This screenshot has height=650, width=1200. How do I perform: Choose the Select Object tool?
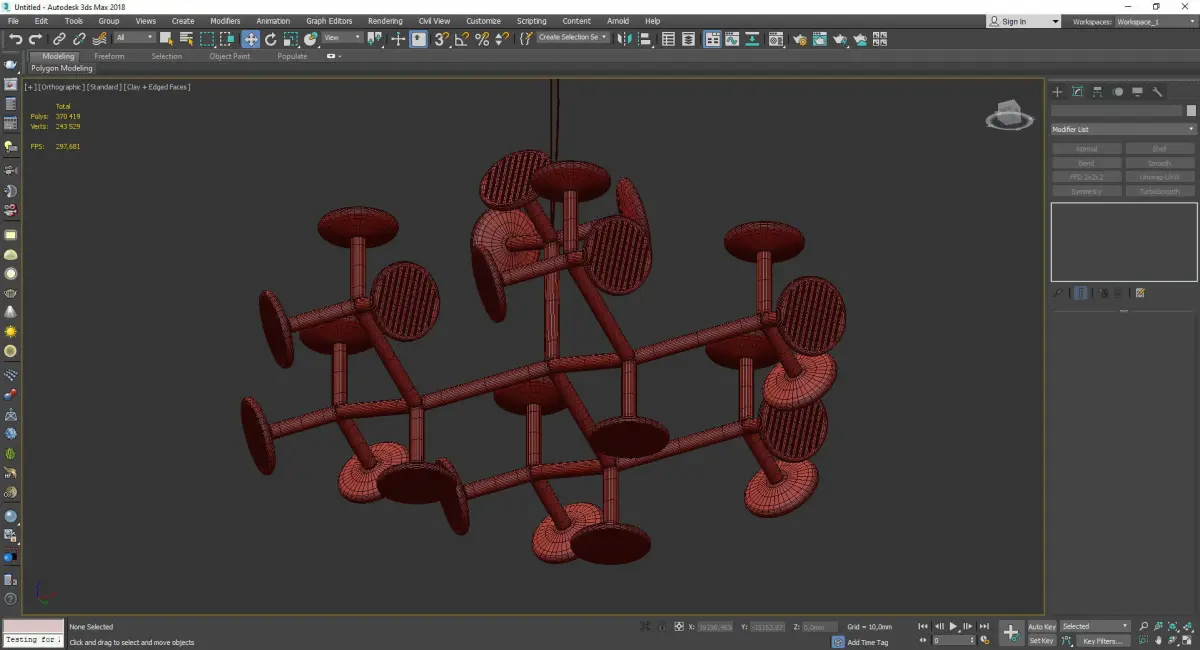pyautogui.click(x=166, y=39)
